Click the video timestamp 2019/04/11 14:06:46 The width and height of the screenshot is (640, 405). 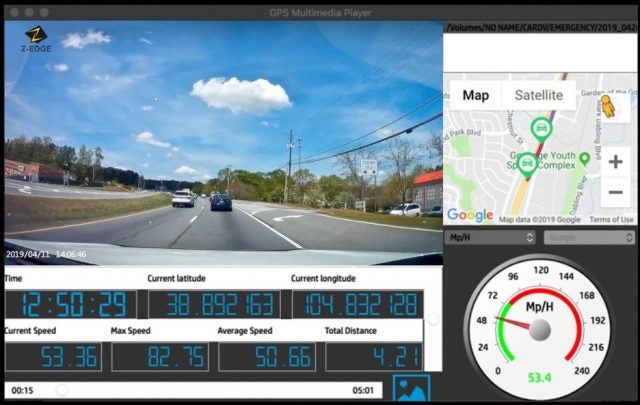46,254
